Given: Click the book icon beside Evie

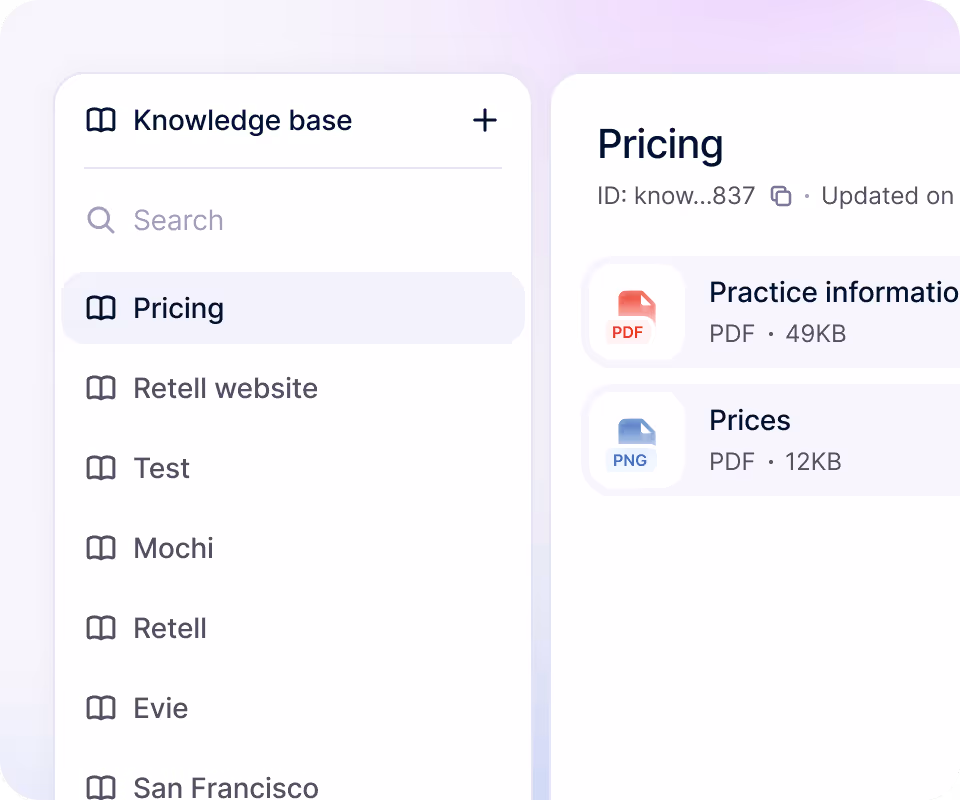Looking at the screenshot, I should [x=101, y=708].
